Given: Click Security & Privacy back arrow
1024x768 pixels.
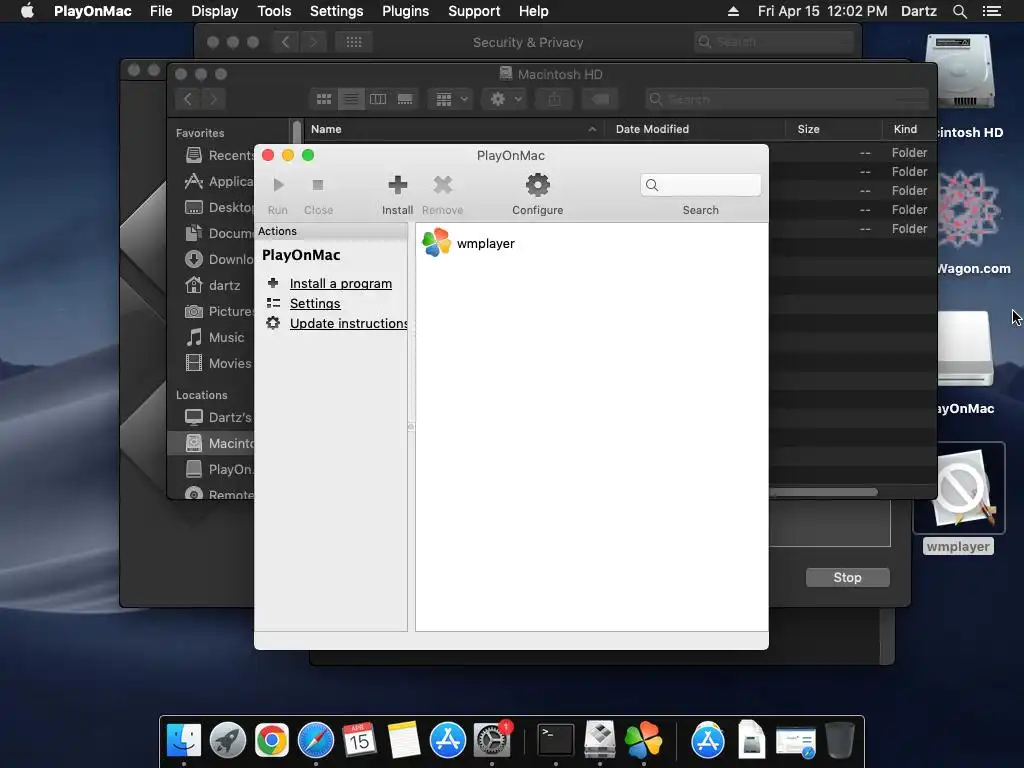Looking at the screenshot, I should [285, 42].
